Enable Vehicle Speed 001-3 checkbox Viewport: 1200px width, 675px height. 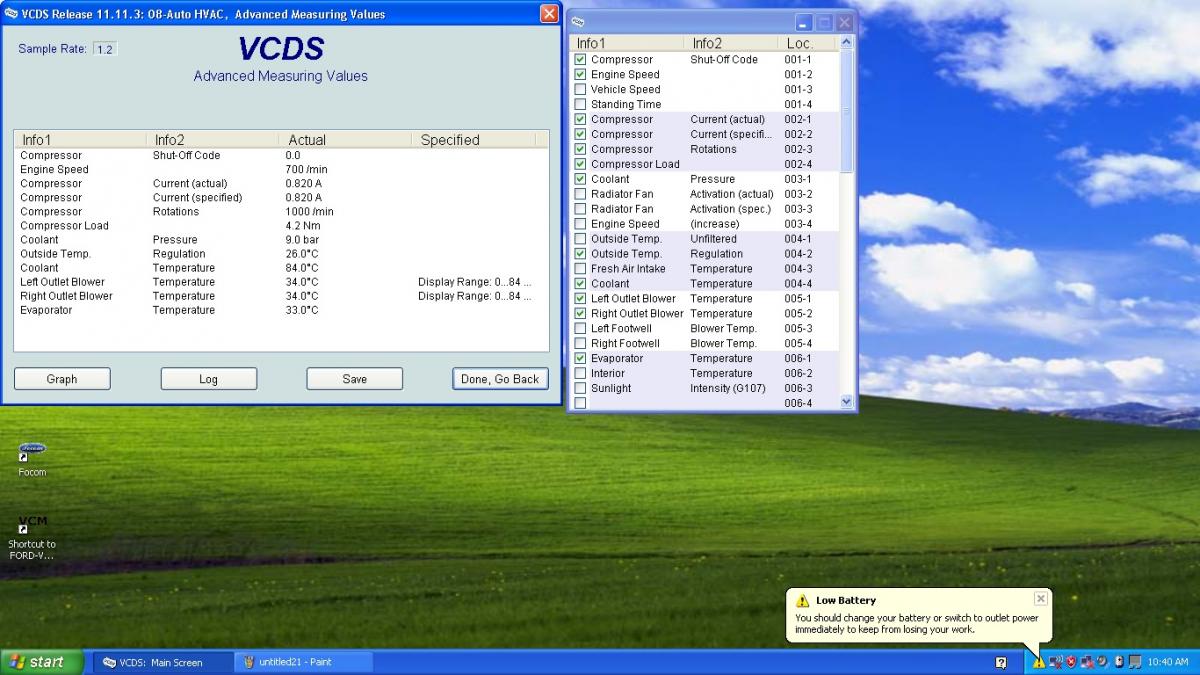coord(580,90)
